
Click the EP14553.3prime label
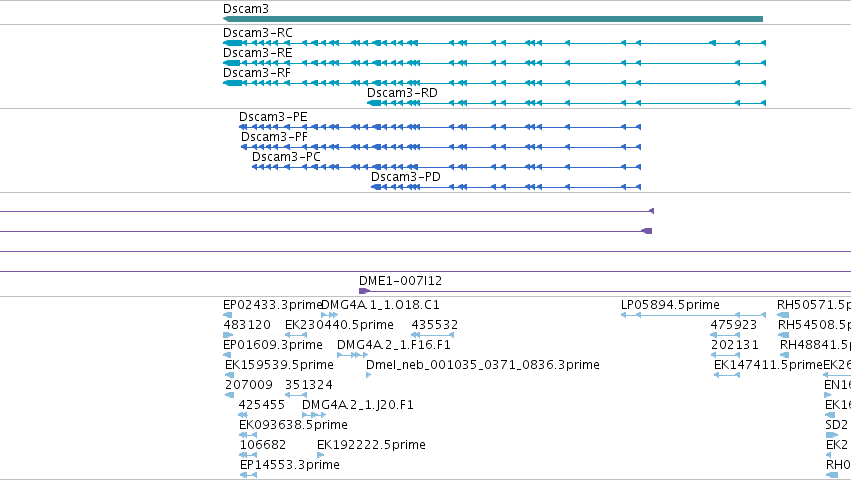[290, 465]
